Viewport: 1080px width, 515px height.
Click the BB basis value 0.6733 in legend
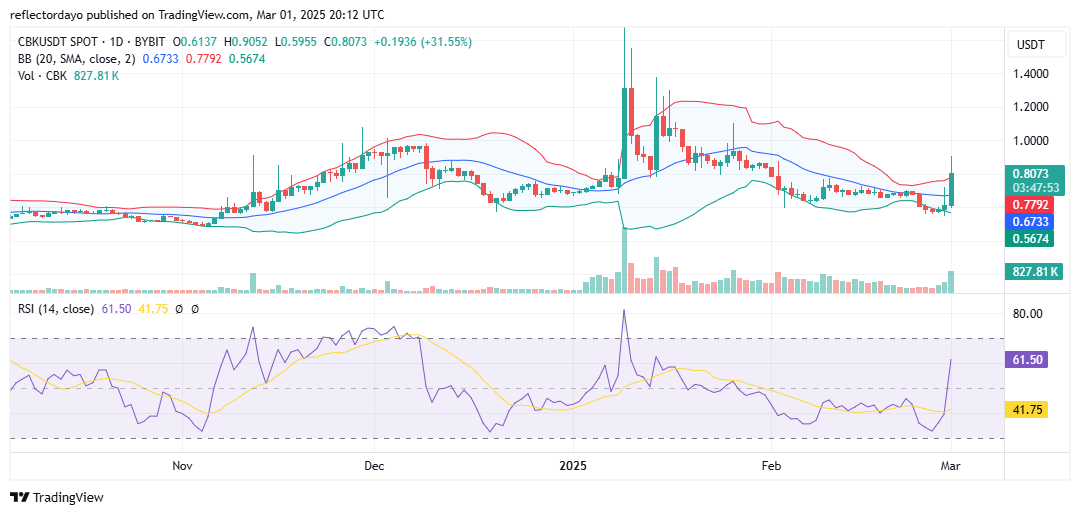click(x=158, y=59)
